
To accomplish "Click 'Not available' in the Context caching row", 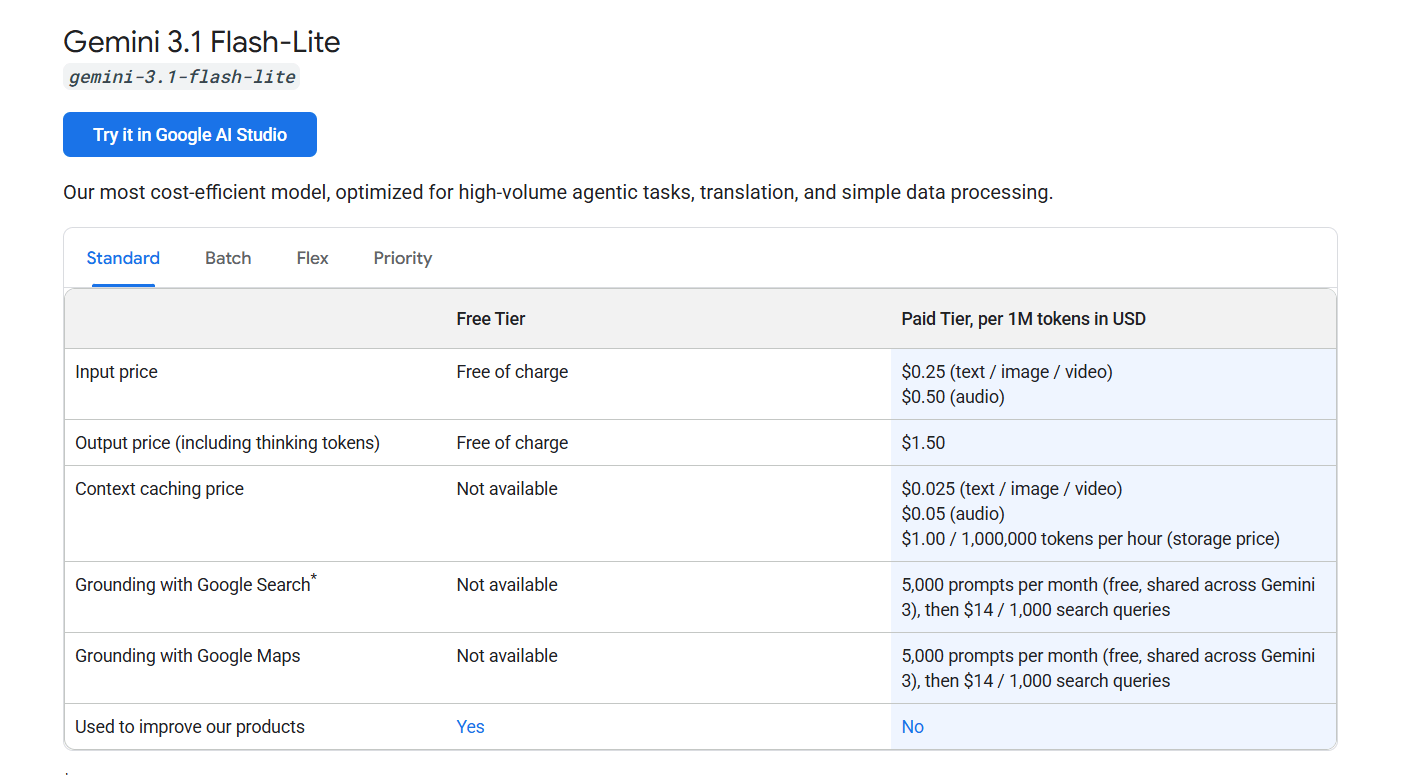I will [x=507, y=489].
